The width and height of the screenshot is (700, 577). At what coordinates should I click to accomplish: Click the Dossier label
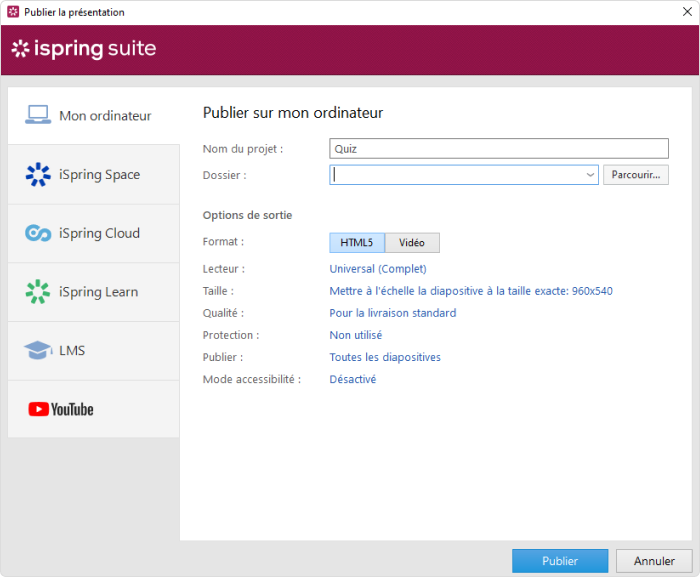coord(225,175)
